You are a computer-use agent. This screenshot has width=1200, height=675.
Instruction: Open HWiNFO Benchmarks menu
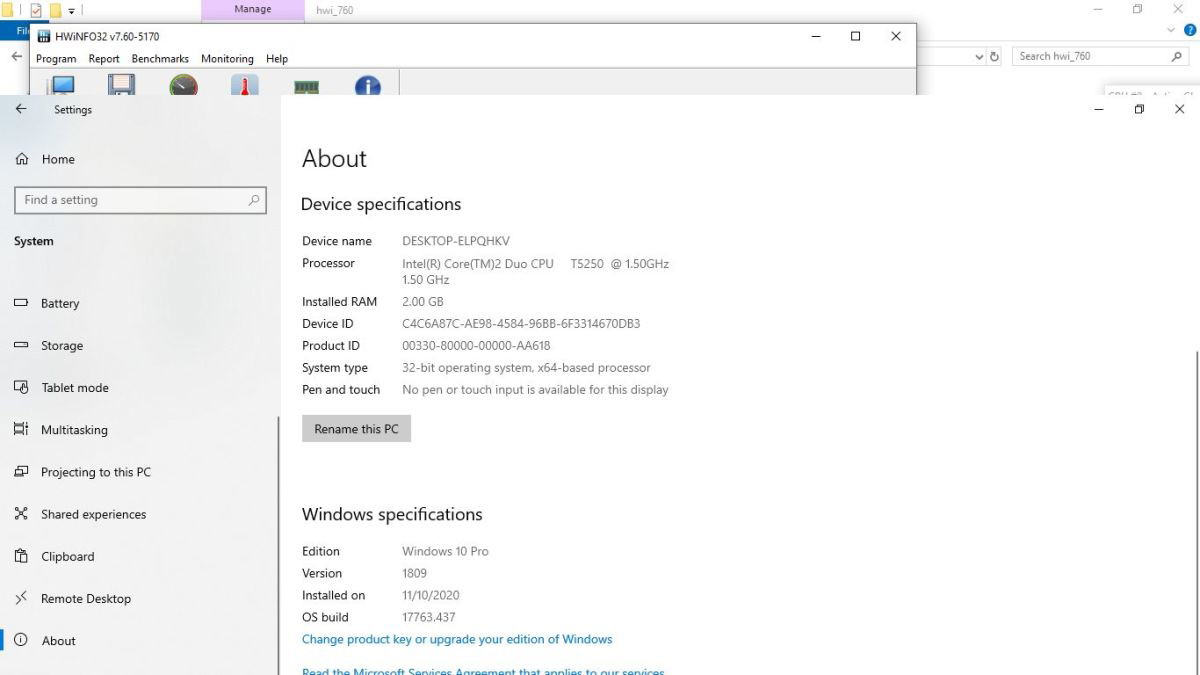(160, 59)
